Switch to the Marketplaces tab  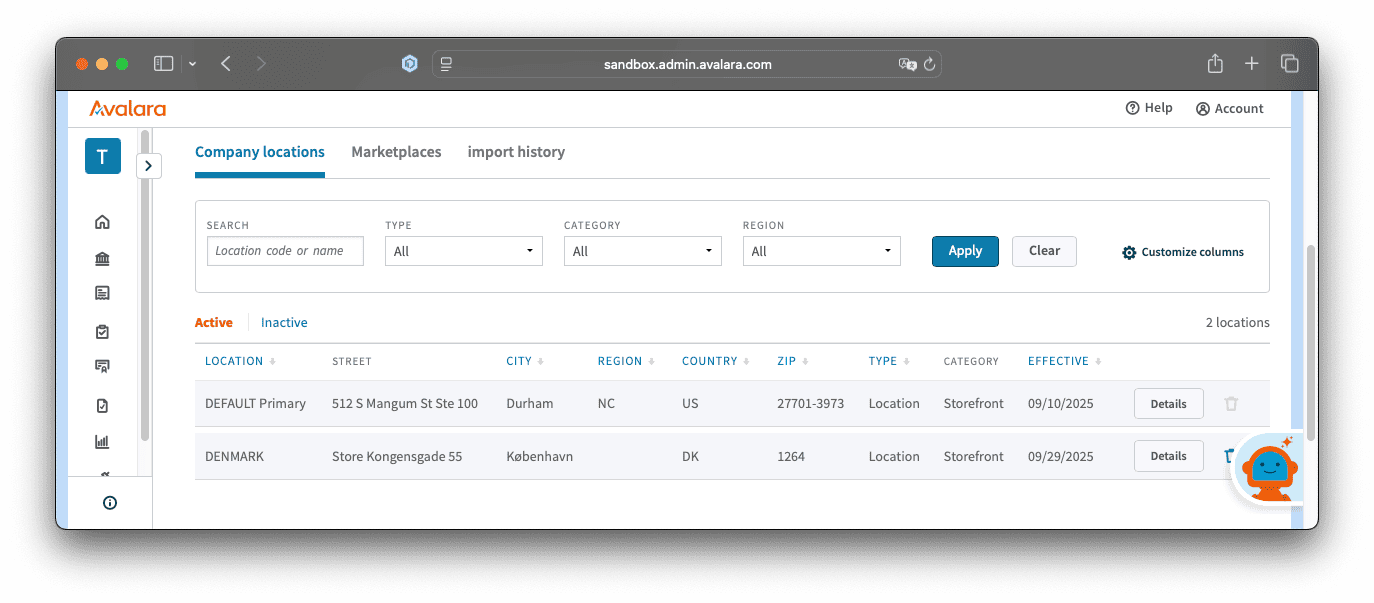coord(396,152)
